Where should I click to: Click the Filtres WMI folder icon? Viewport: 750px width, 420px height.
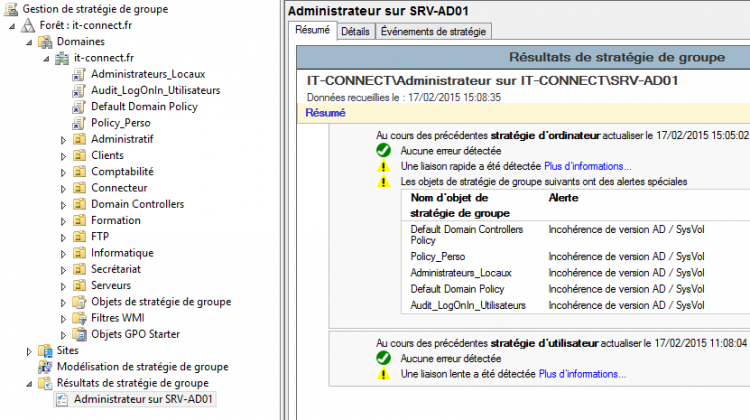click(x=79, y=318)
